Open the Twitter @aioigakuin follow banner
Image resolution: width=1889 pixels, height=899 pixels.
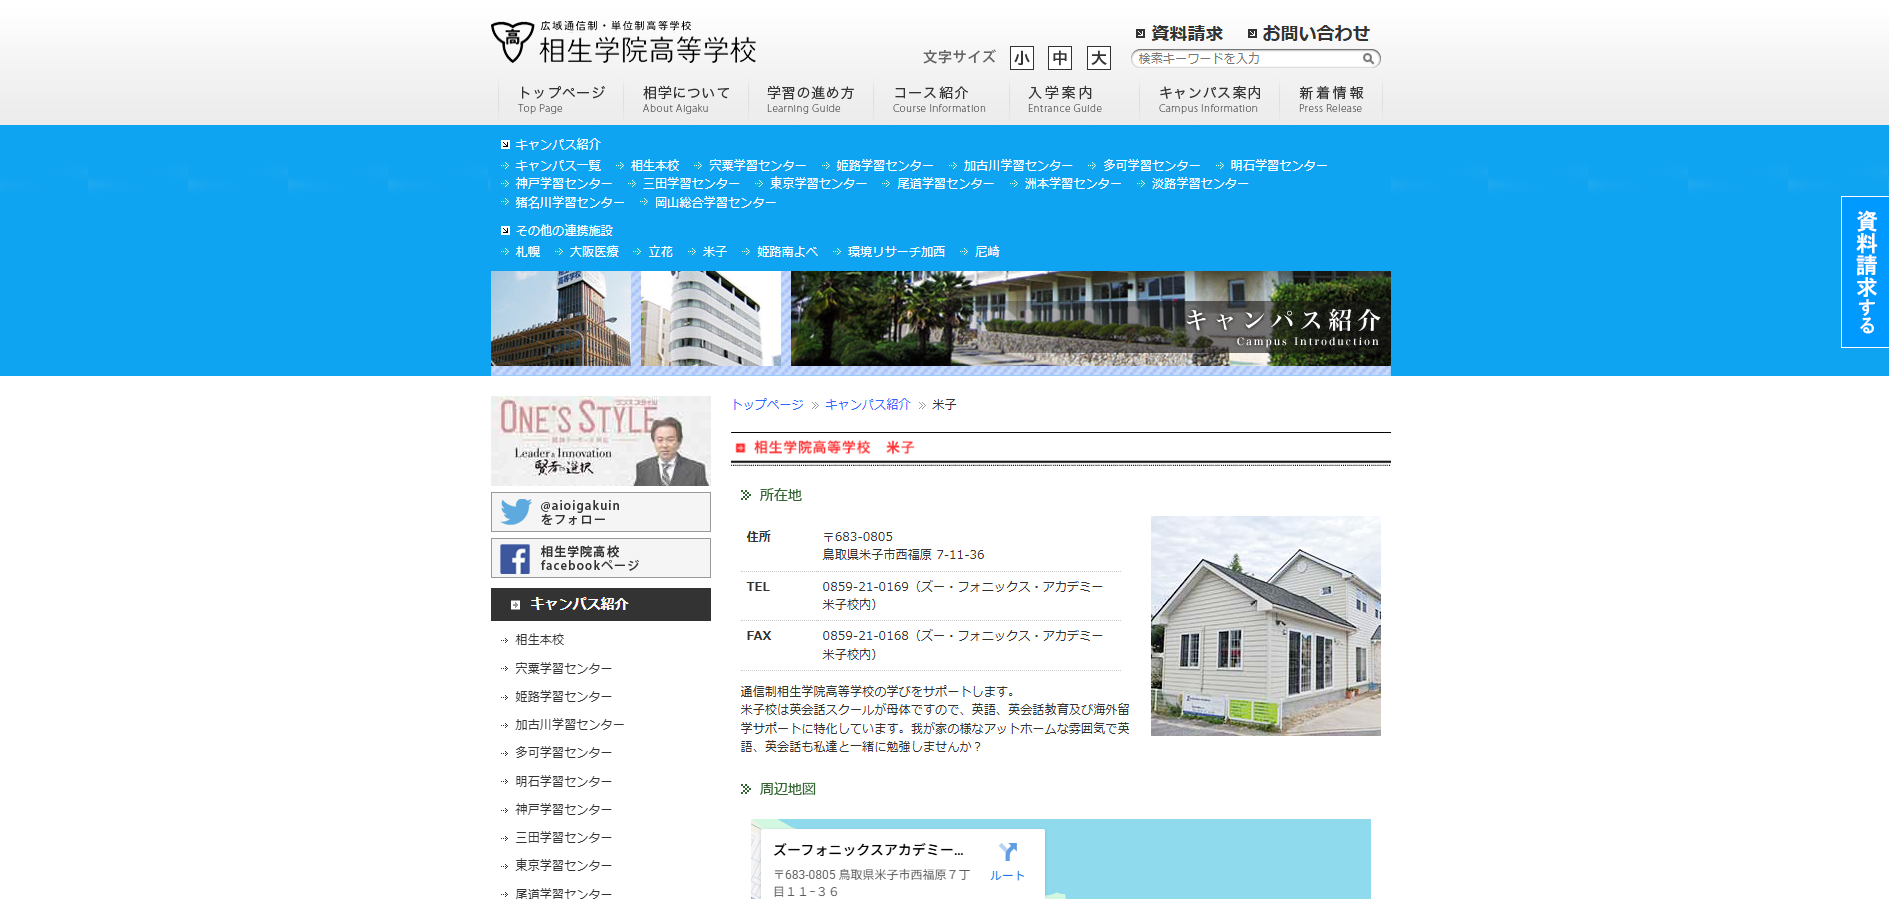600,512
